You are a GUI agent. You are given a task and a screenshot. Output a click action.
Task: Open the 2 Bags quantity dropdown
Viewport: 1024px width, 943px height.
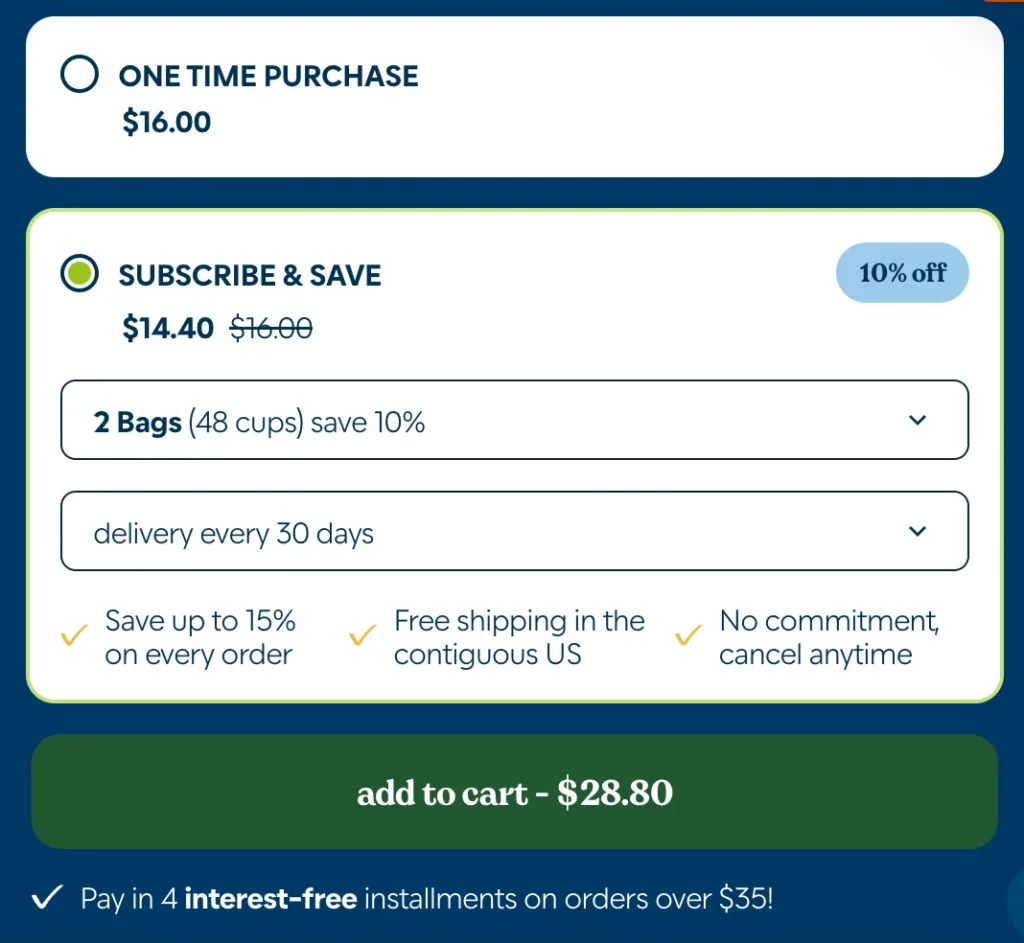tap(514, 421)
